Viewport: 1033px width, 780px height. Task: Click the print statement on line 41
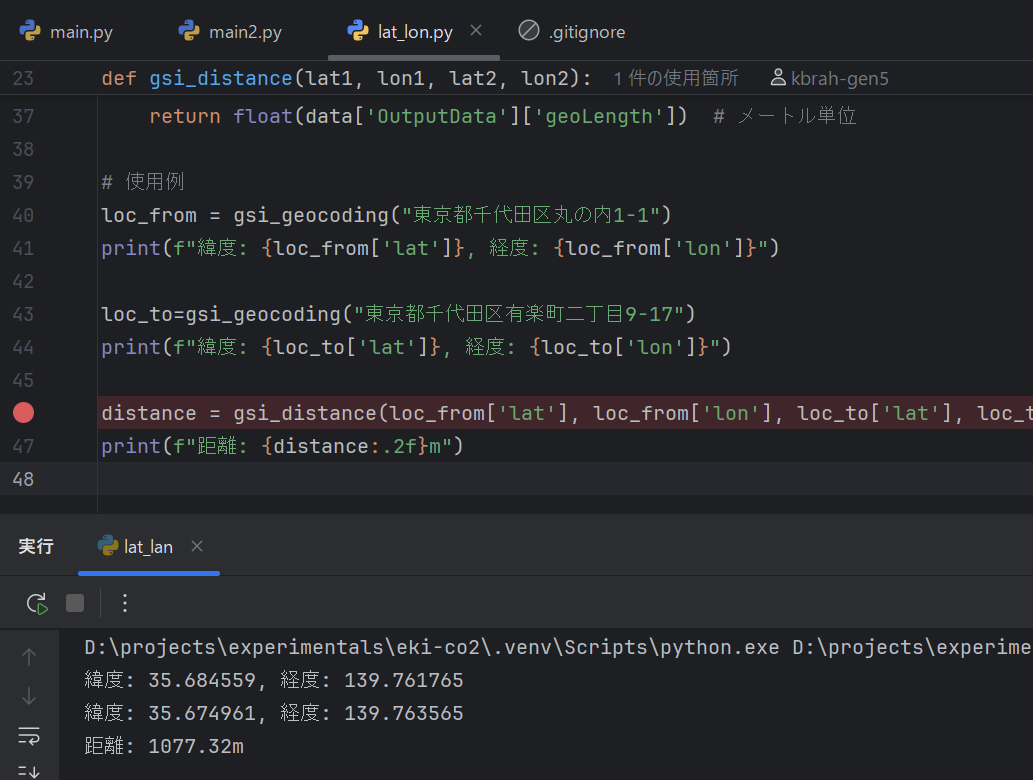pyautogui.click(x=440, y=248)
